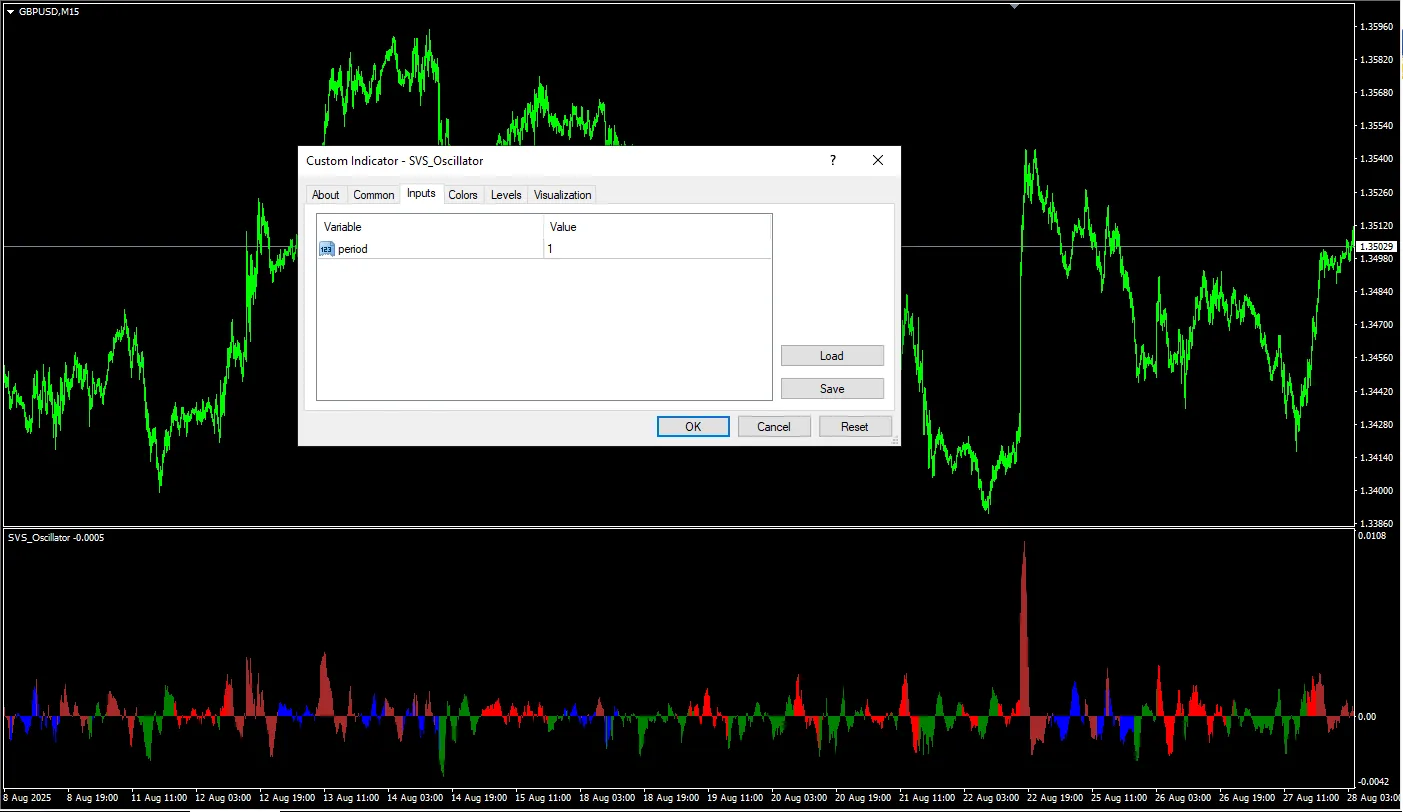The image size is (1403, 812).
Task: Select the Inputs tab
Action: pyautogui.click(x=421, y=193)
